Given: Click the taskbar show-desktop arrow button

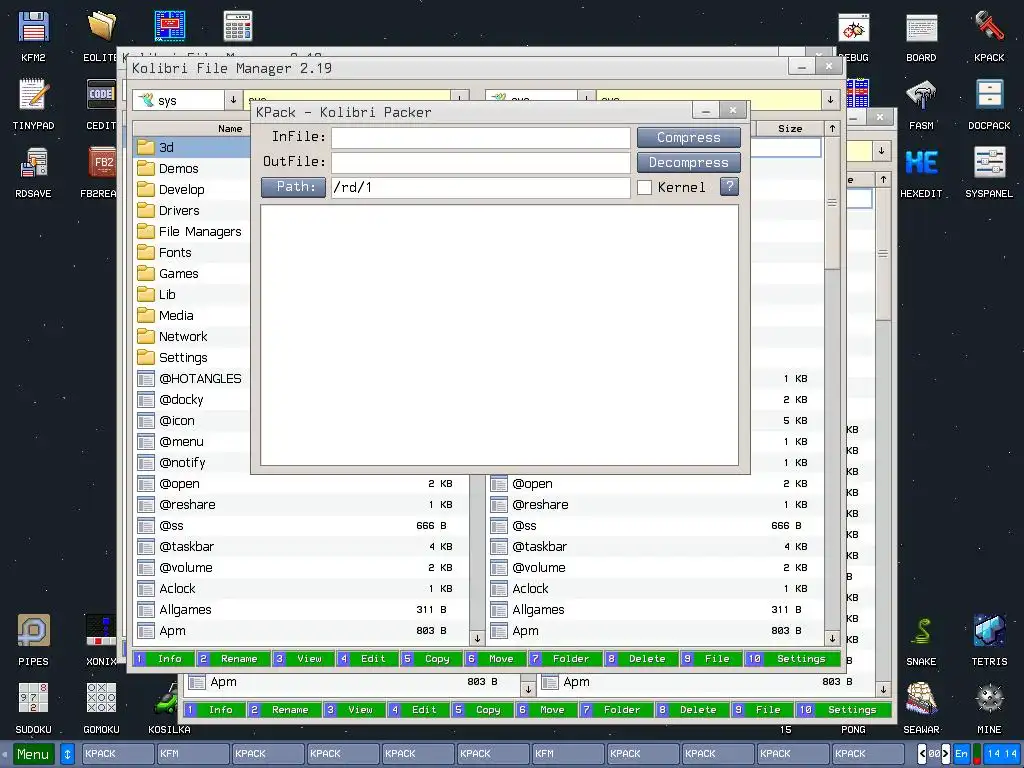Looking at the screenshot, I should (x=67, y=754).
